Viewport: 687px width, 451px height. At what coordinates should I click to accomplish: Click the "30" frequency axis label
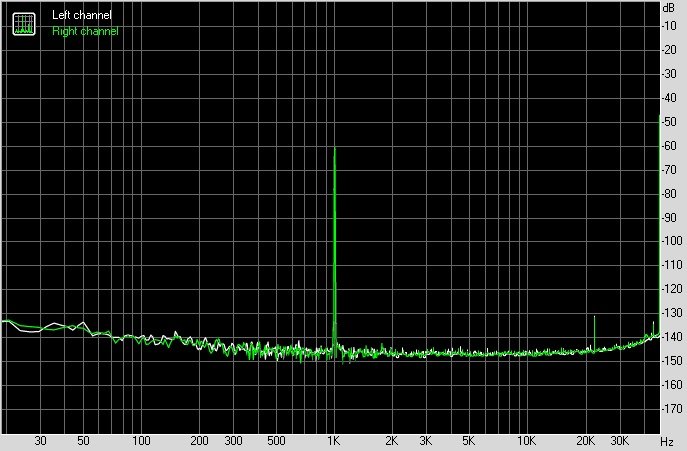(40, 440)
